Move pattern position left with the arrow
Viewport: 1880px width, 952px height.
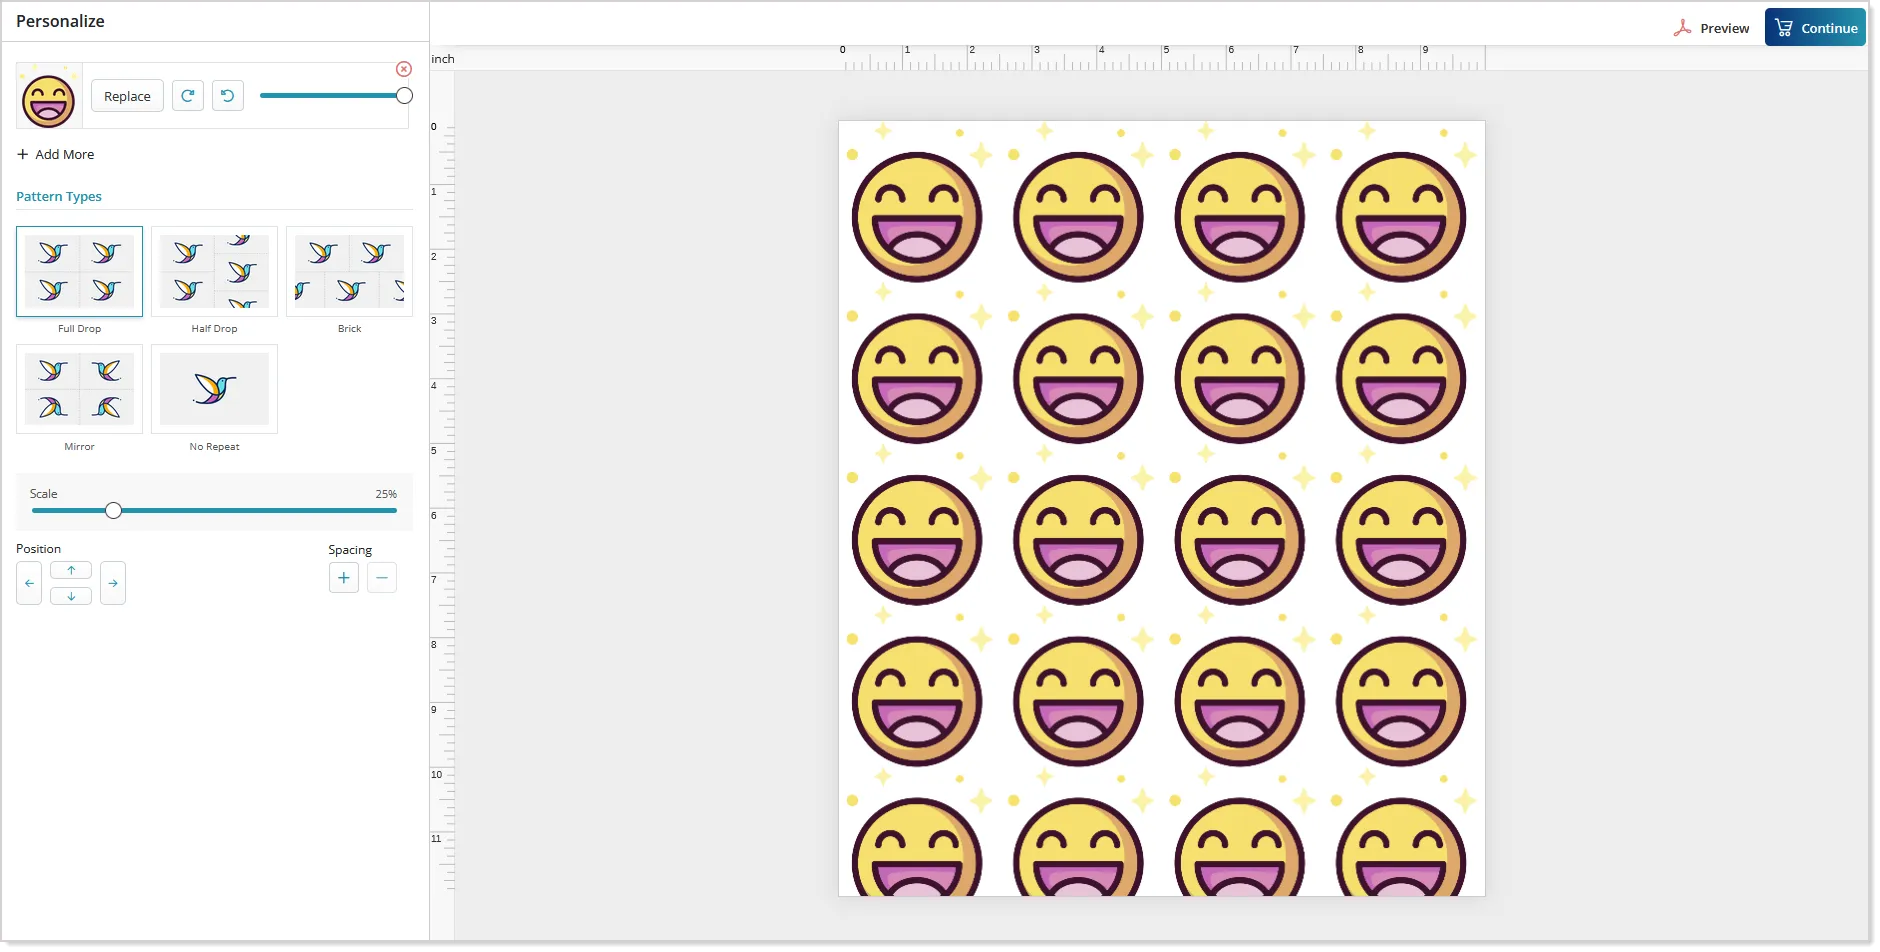pyautogui.click(x=29, y=583)
